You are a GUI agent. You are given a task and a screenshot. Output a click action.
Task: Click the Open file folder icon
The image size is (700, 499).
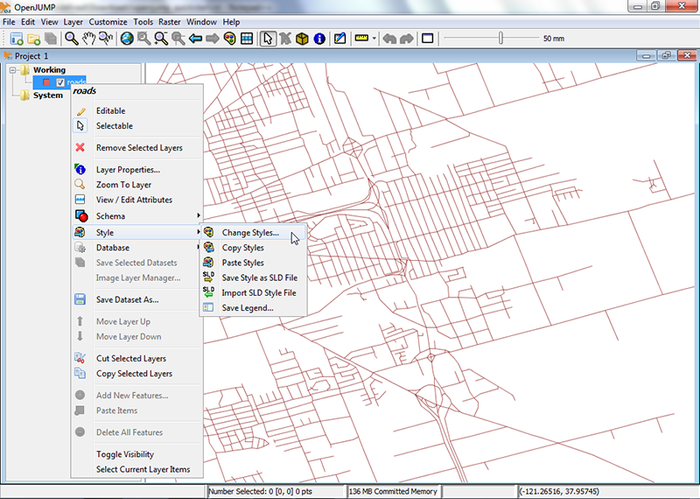click(33, 39)
